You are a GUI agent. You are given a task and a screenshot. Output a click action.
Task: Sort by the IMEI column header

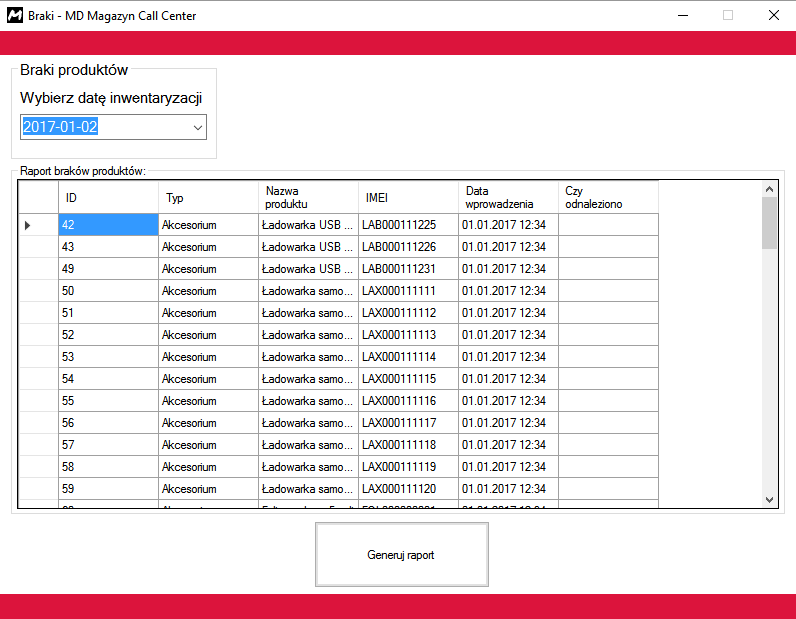[409, 198]
